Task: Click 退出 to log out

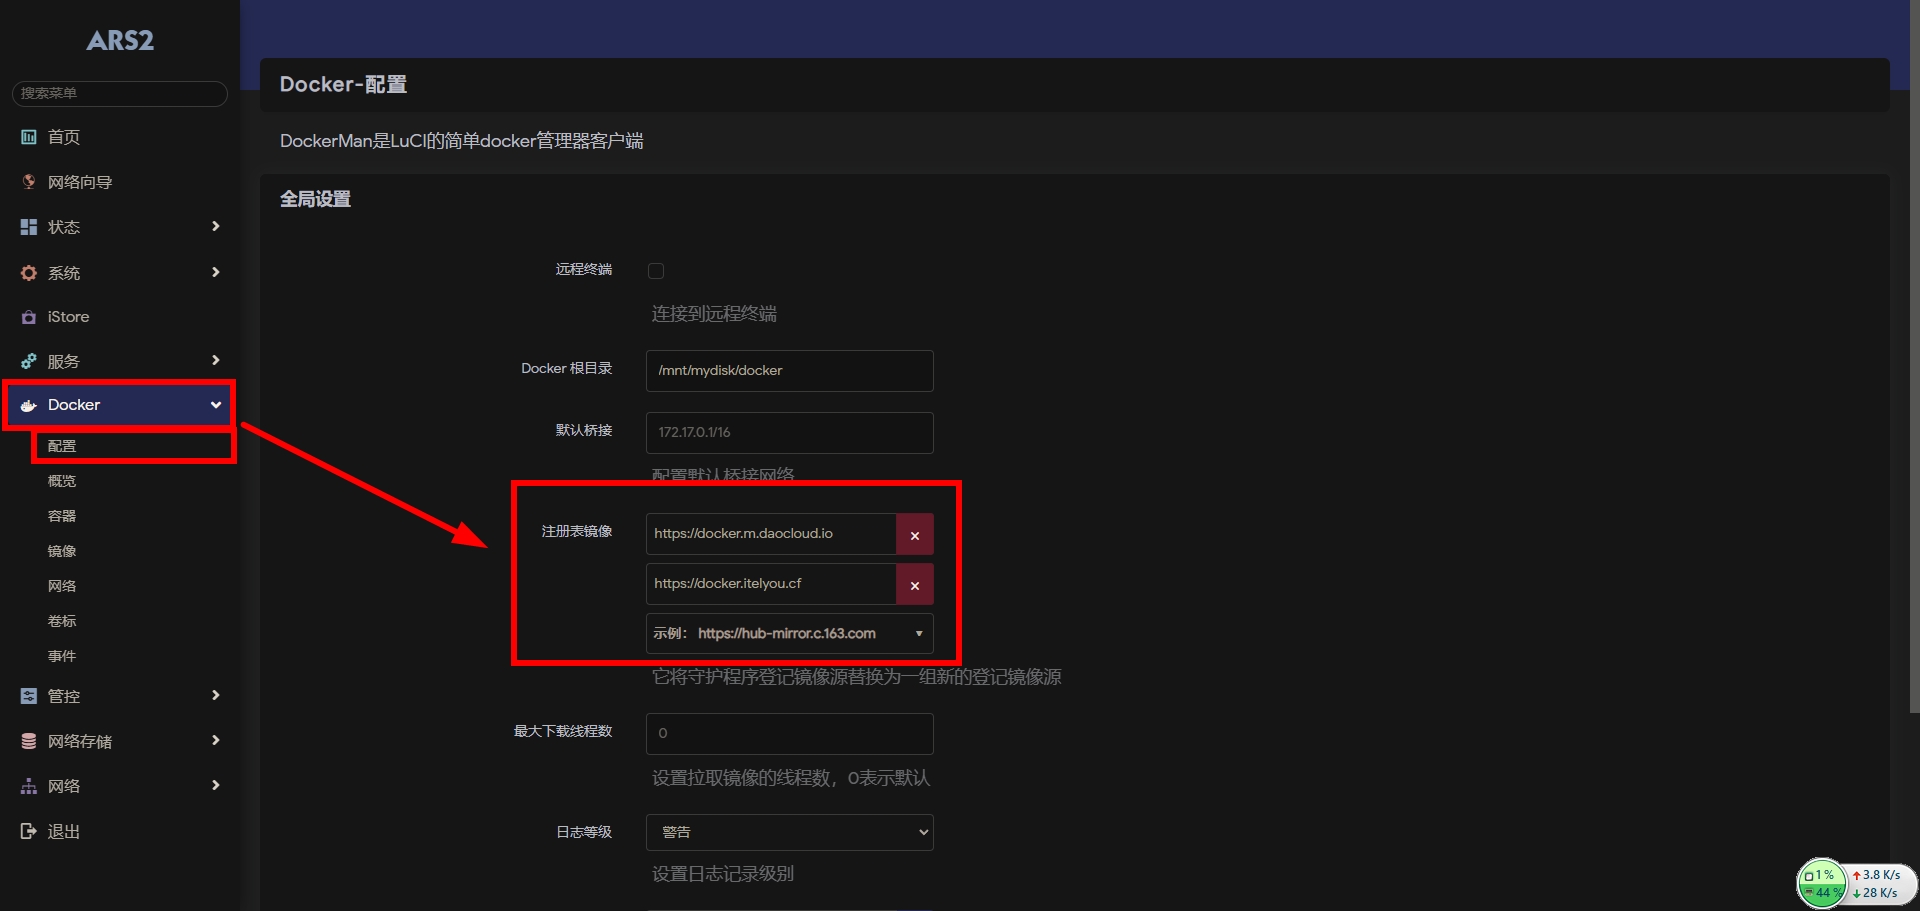Action: pos(64,831)
